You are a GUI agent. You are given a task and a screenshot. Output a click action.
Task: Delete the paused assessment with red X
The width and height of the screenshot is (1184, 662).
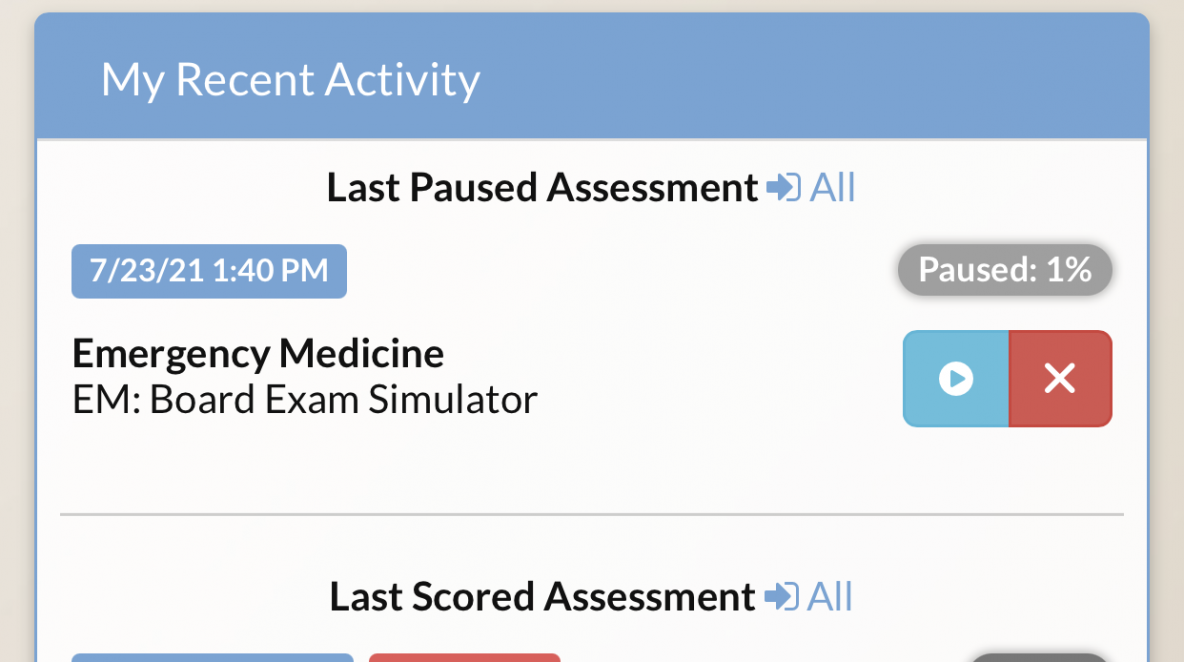coord(1060,378)
